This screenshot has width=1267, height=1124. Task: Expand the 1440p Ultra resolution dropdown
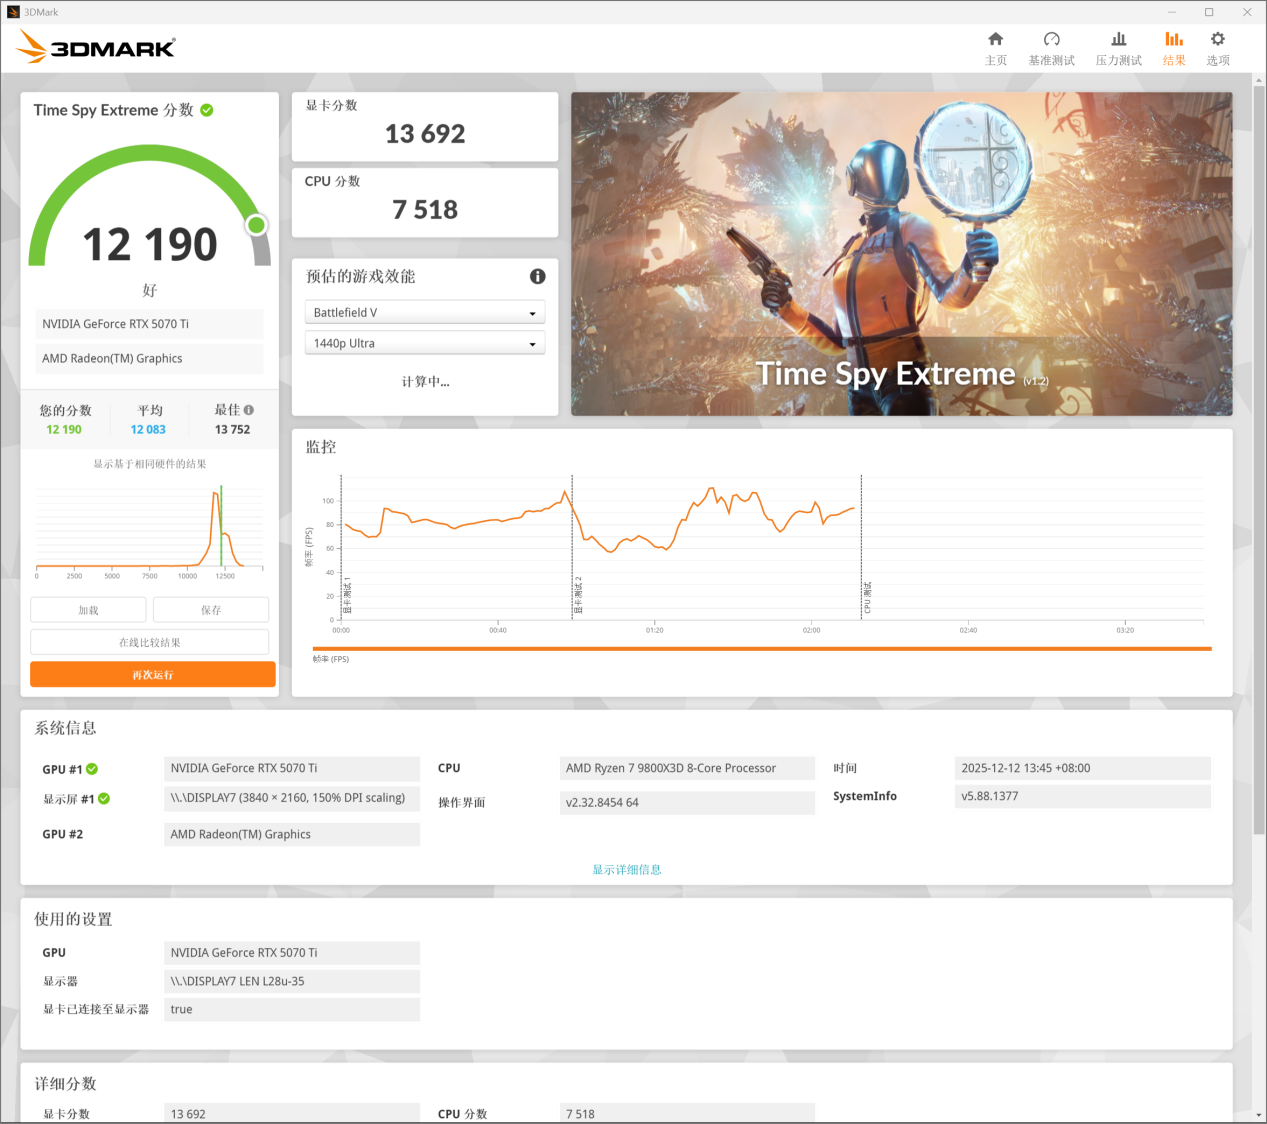click(424, 343)
